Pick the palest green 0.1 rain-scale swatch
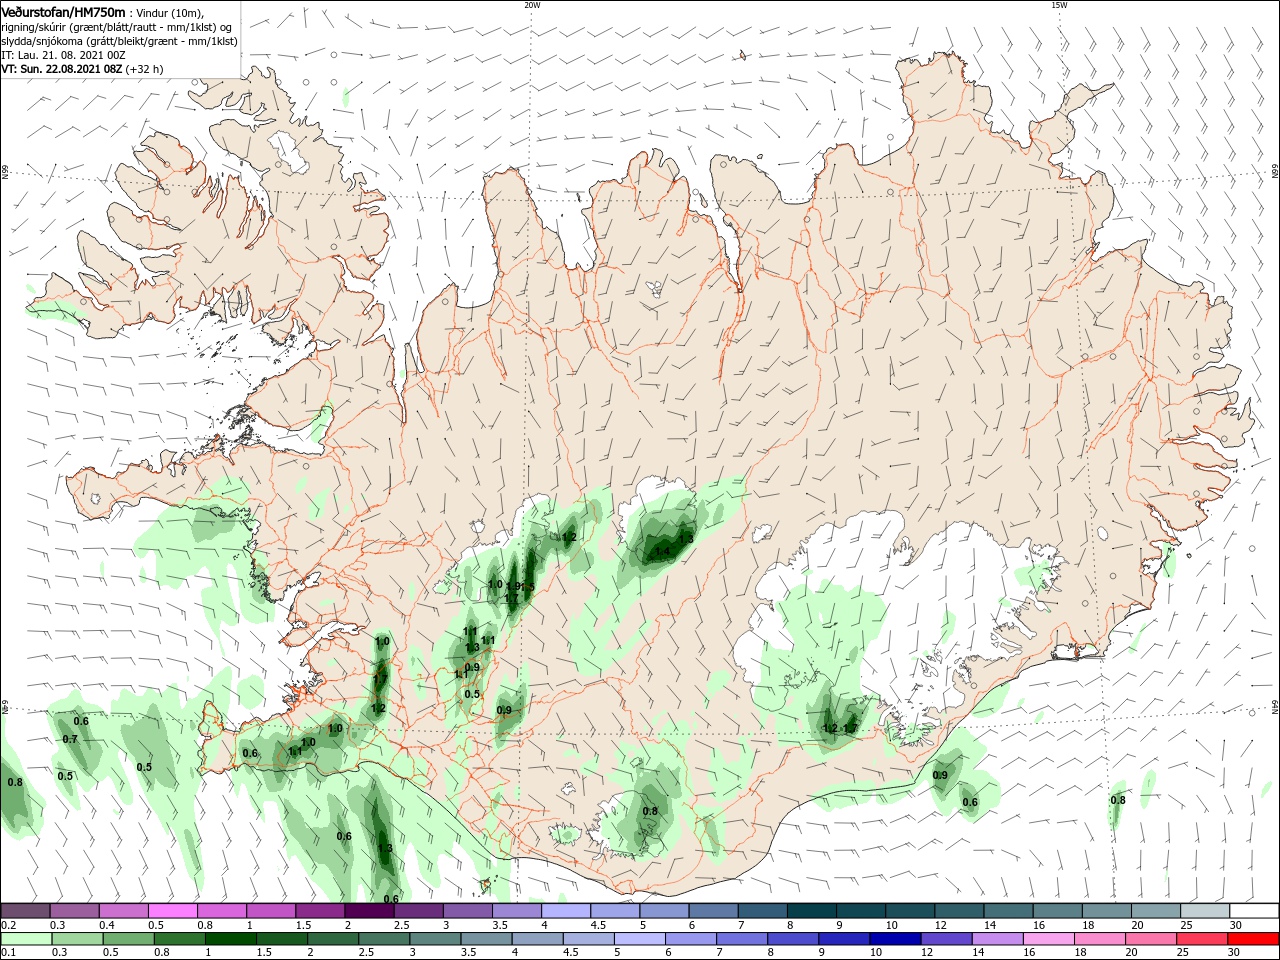Image resolution: width=1280 pixels, height=960 pixels. (26, 939)
